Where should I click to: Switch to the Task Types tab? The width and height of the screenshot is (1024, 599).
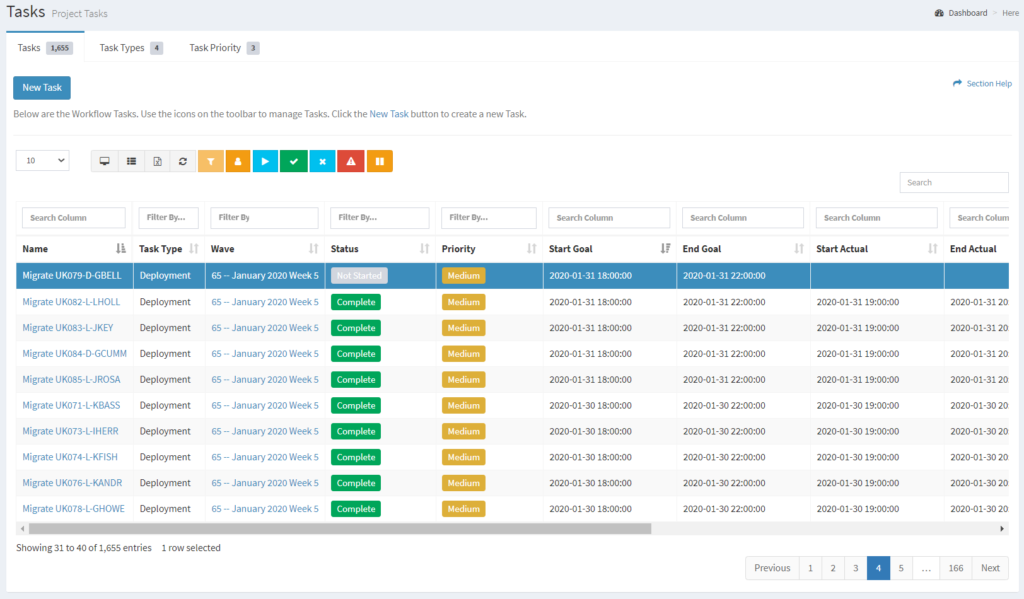coord(129,47)
